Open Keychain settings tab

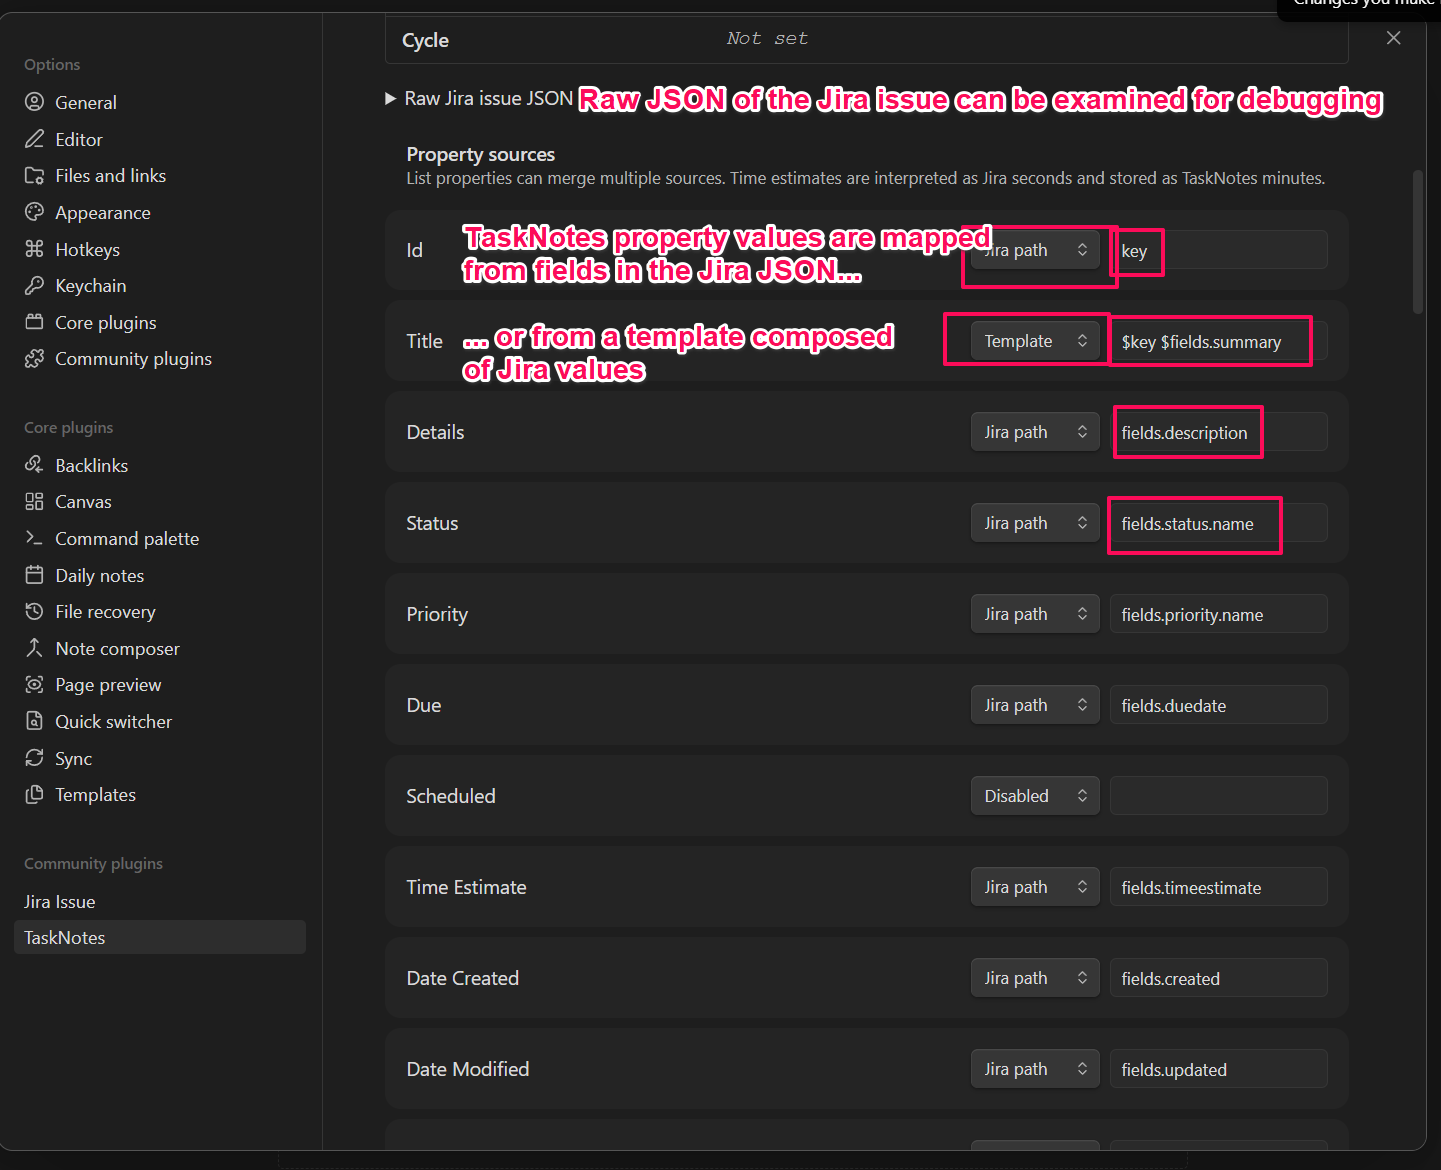[x=160, y=286]
